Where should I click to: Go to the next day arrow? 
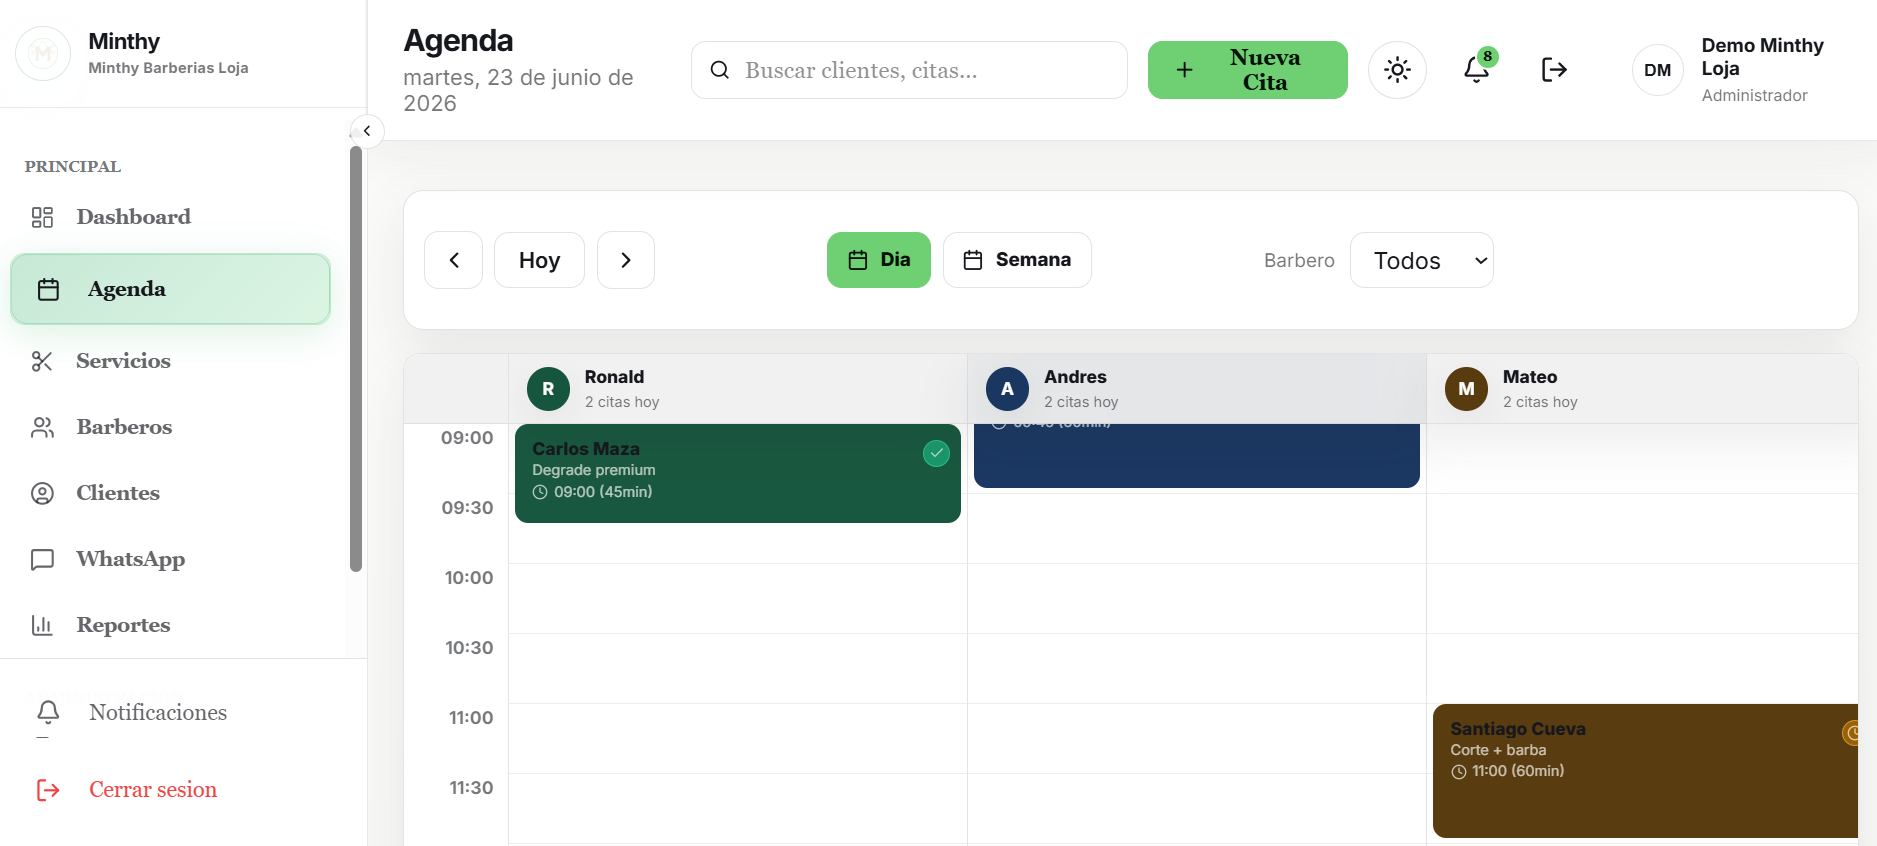pyautogui.click(x=626, y=260)
